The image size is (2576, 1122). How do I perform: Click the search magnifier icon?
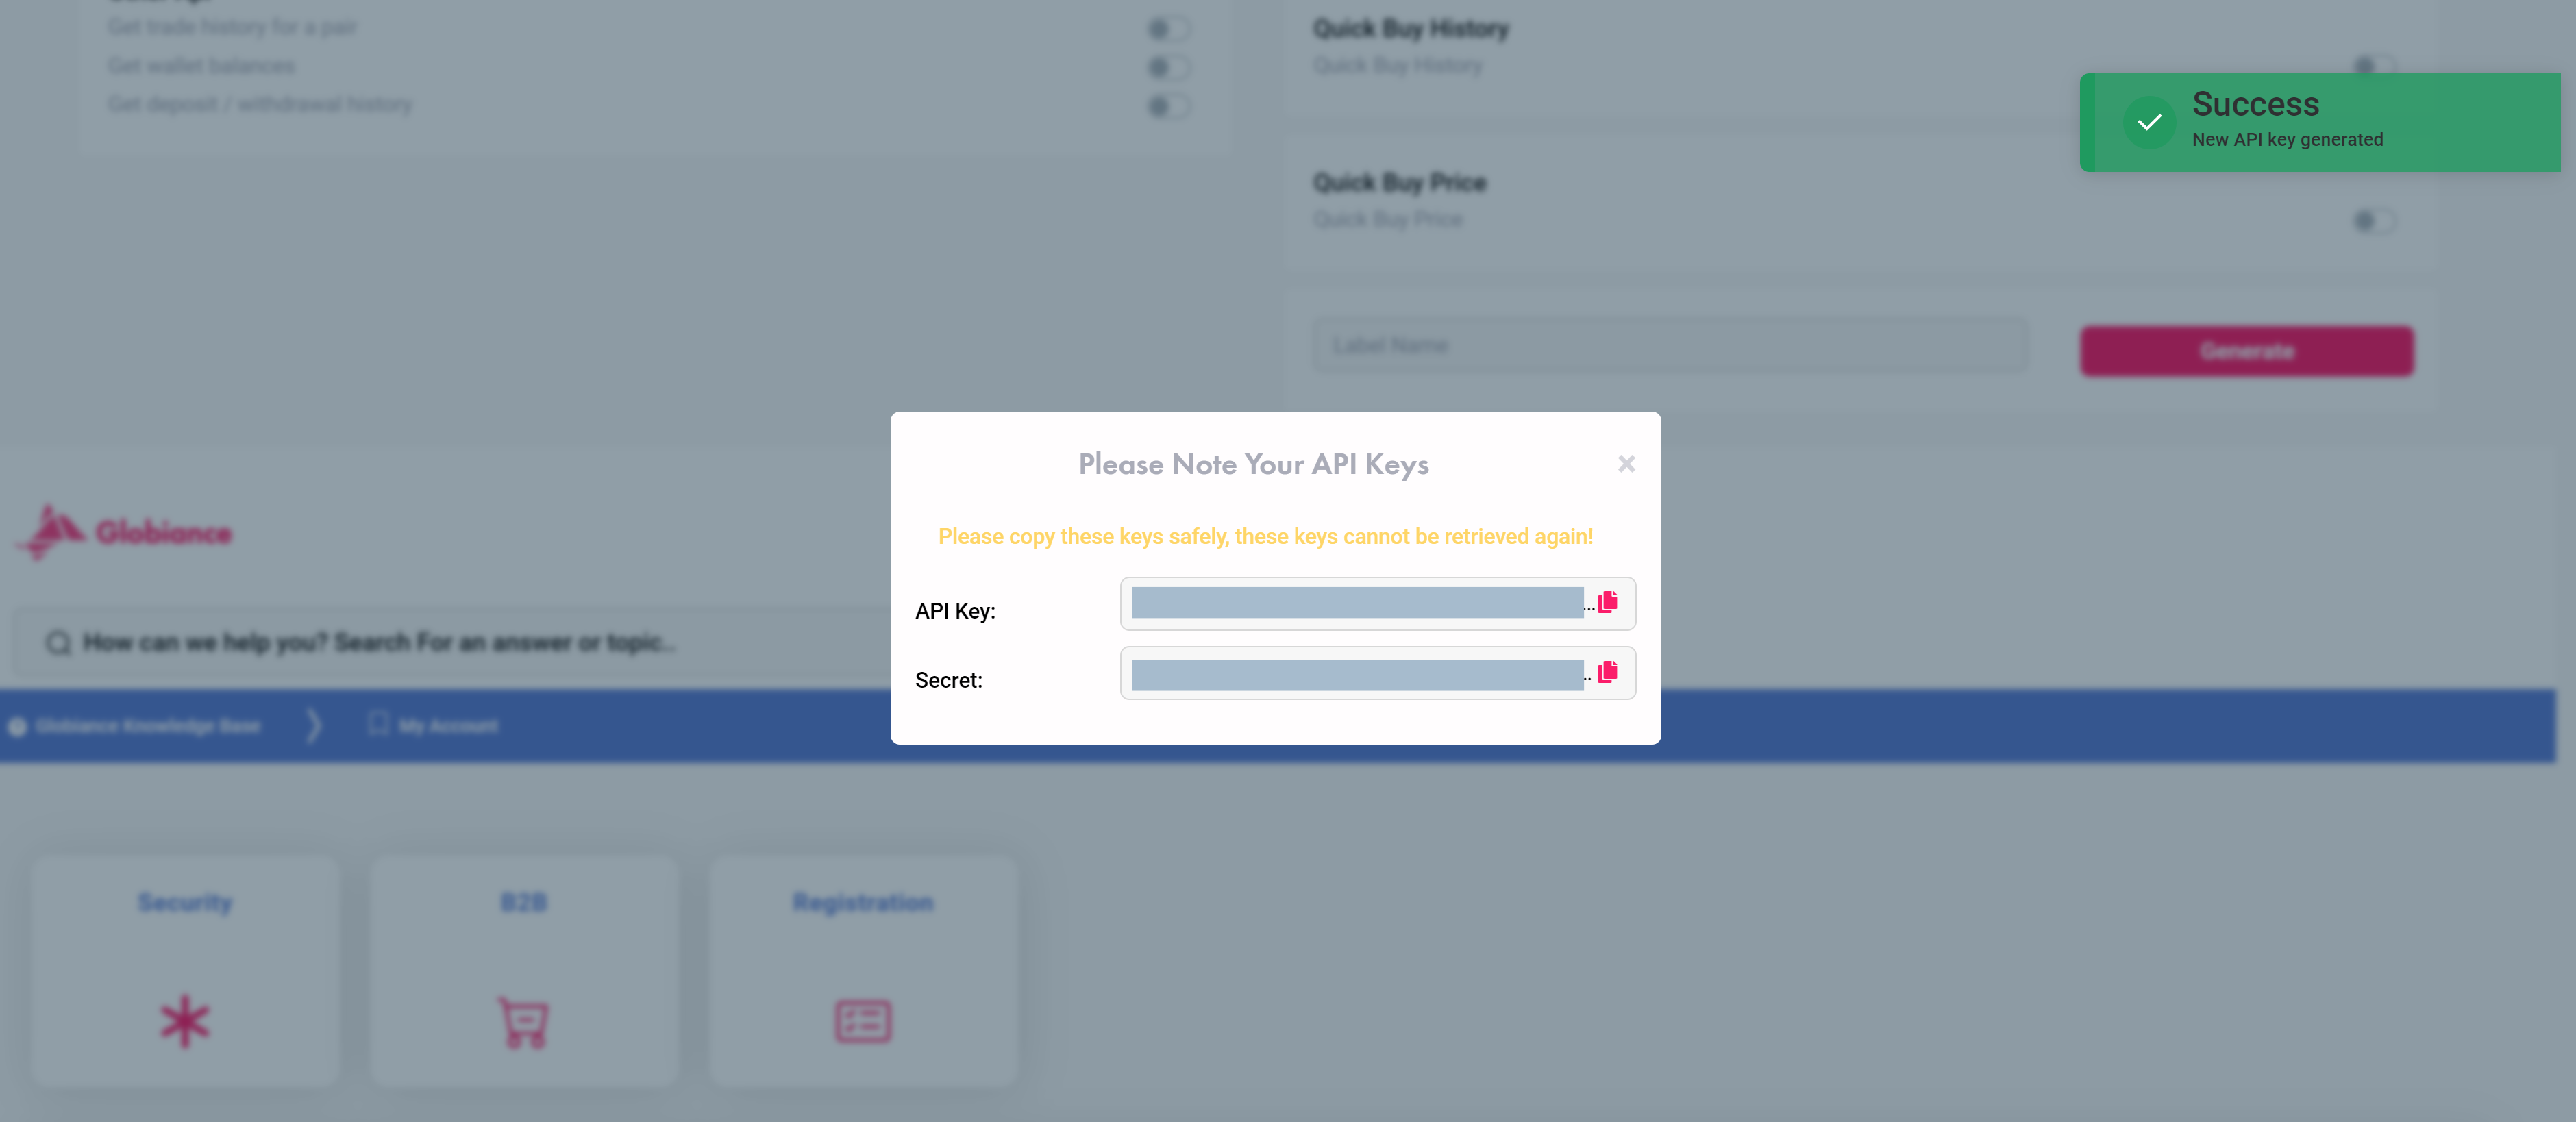(58, 642)
